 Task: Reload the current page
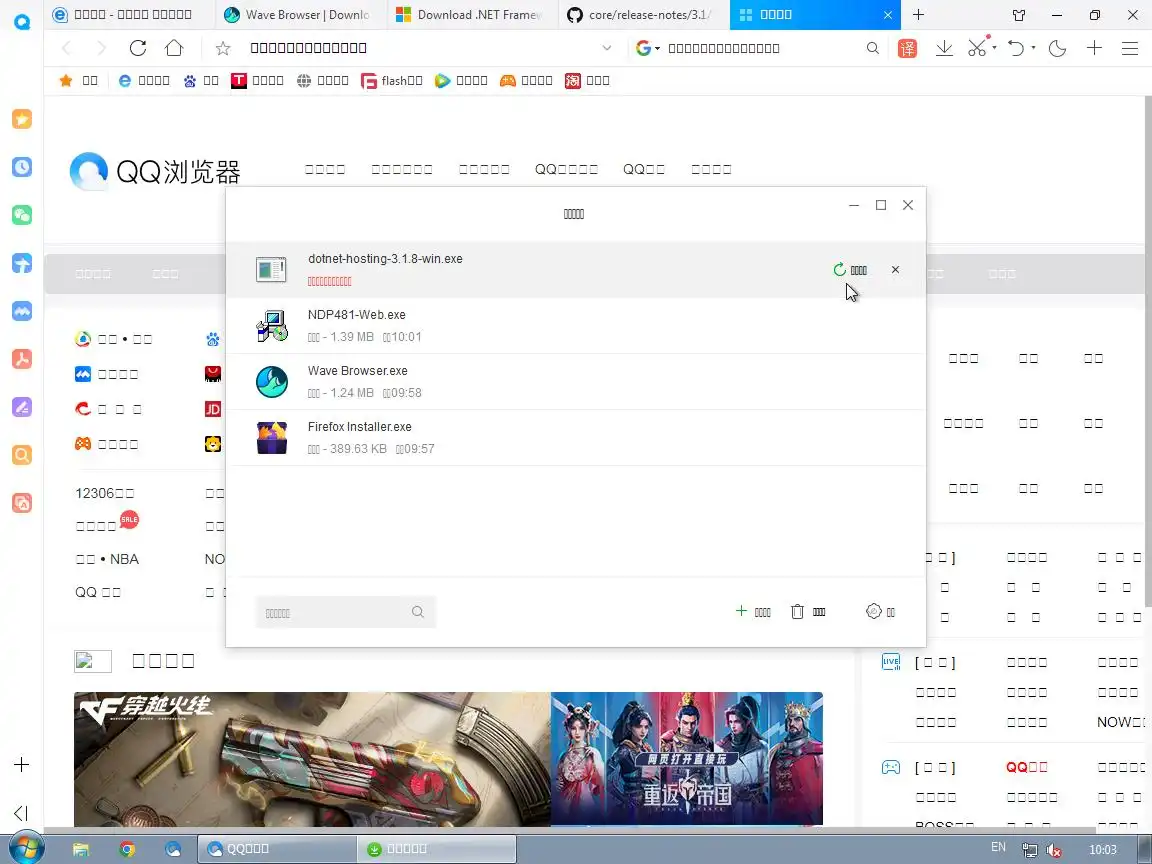click(137, 48)
